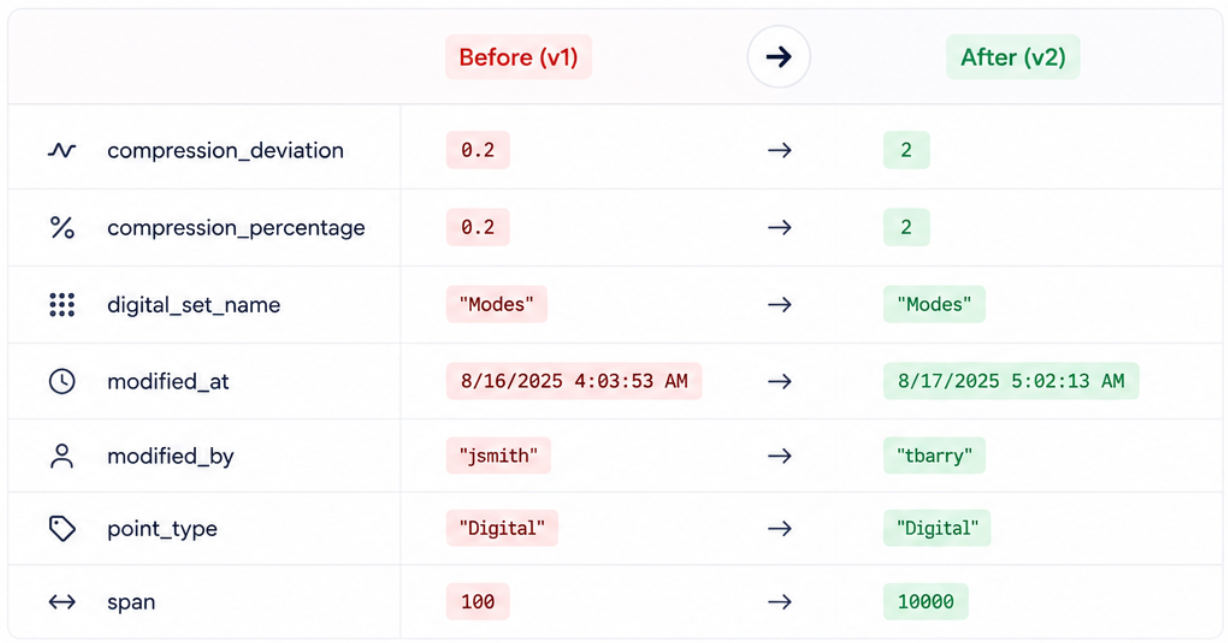Click the span before value 100
Screen dimensions: 1228x643
tap(478, 602)
